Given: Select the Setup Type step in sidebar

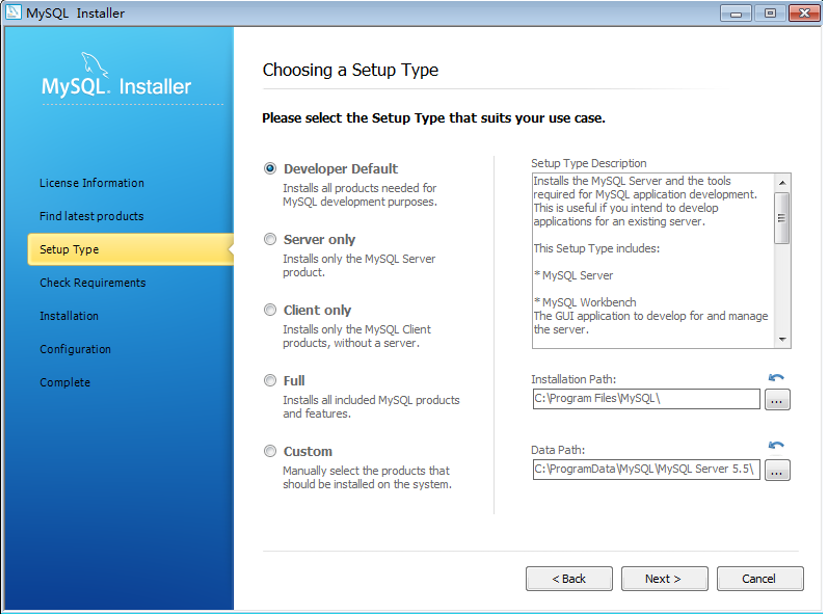Looking at the screenshot, I should 130,249.
